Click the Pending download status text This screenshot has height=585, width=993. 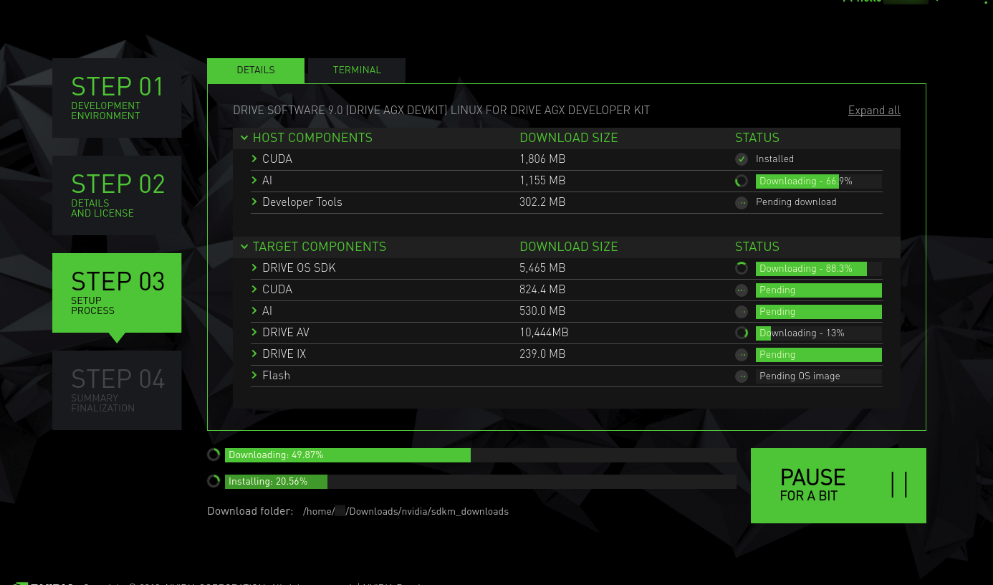tap(796, 202)
